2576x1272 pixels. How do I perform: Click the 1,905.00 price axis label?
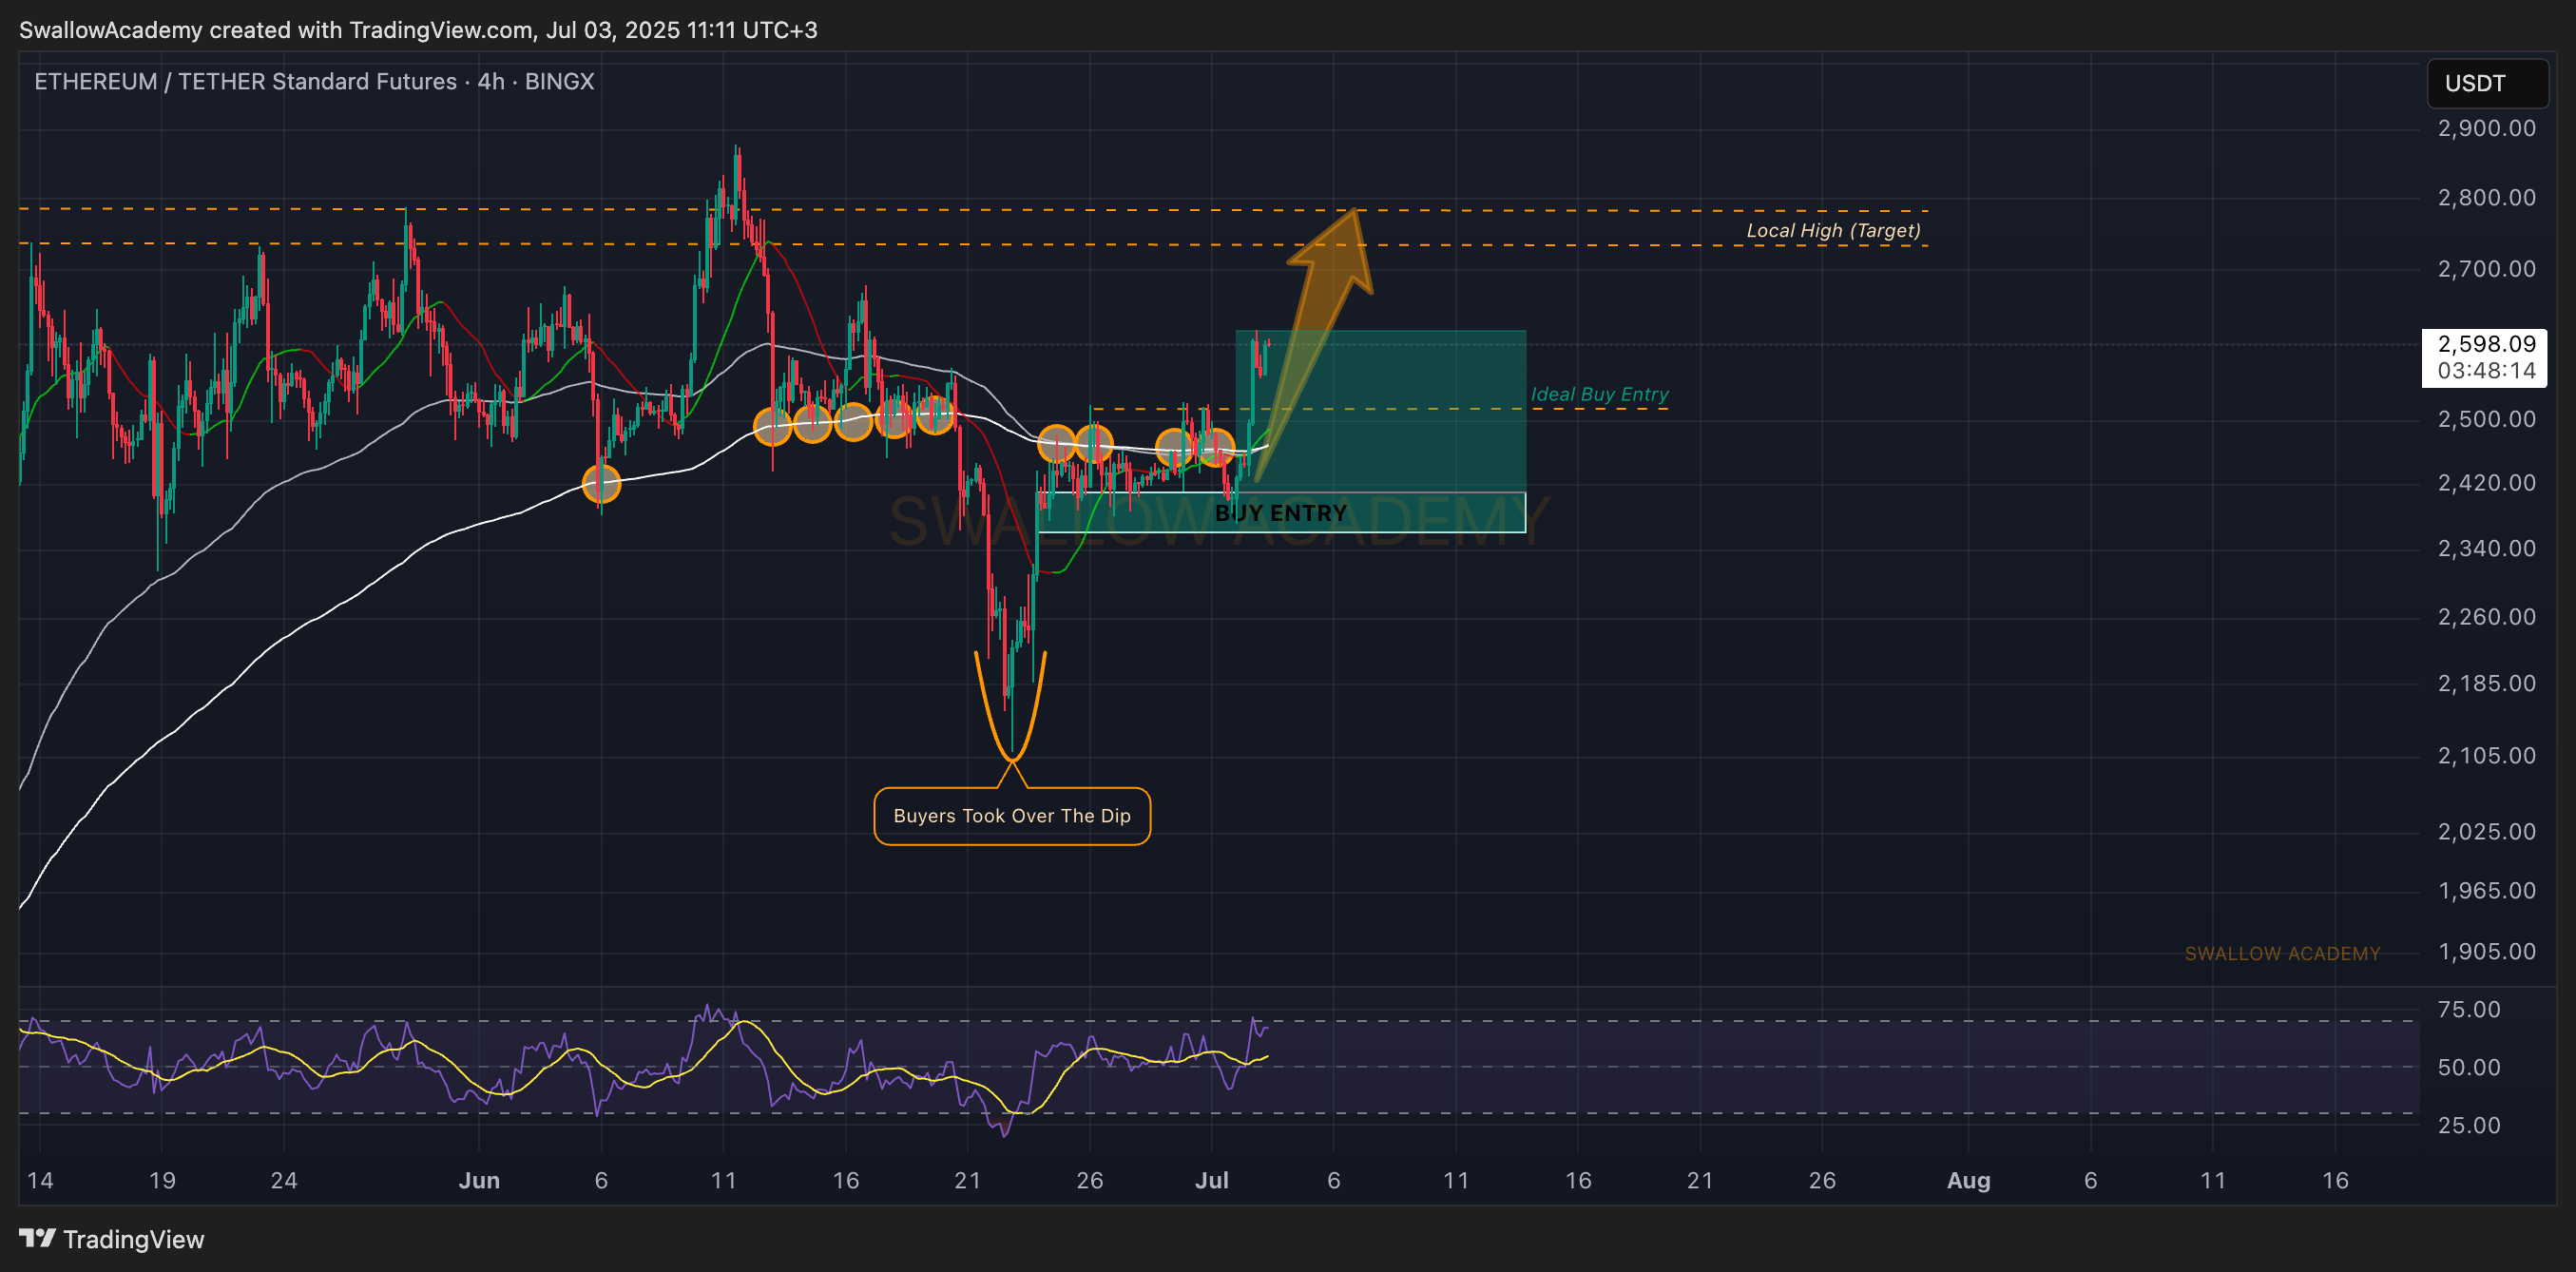click(2486, 951)
